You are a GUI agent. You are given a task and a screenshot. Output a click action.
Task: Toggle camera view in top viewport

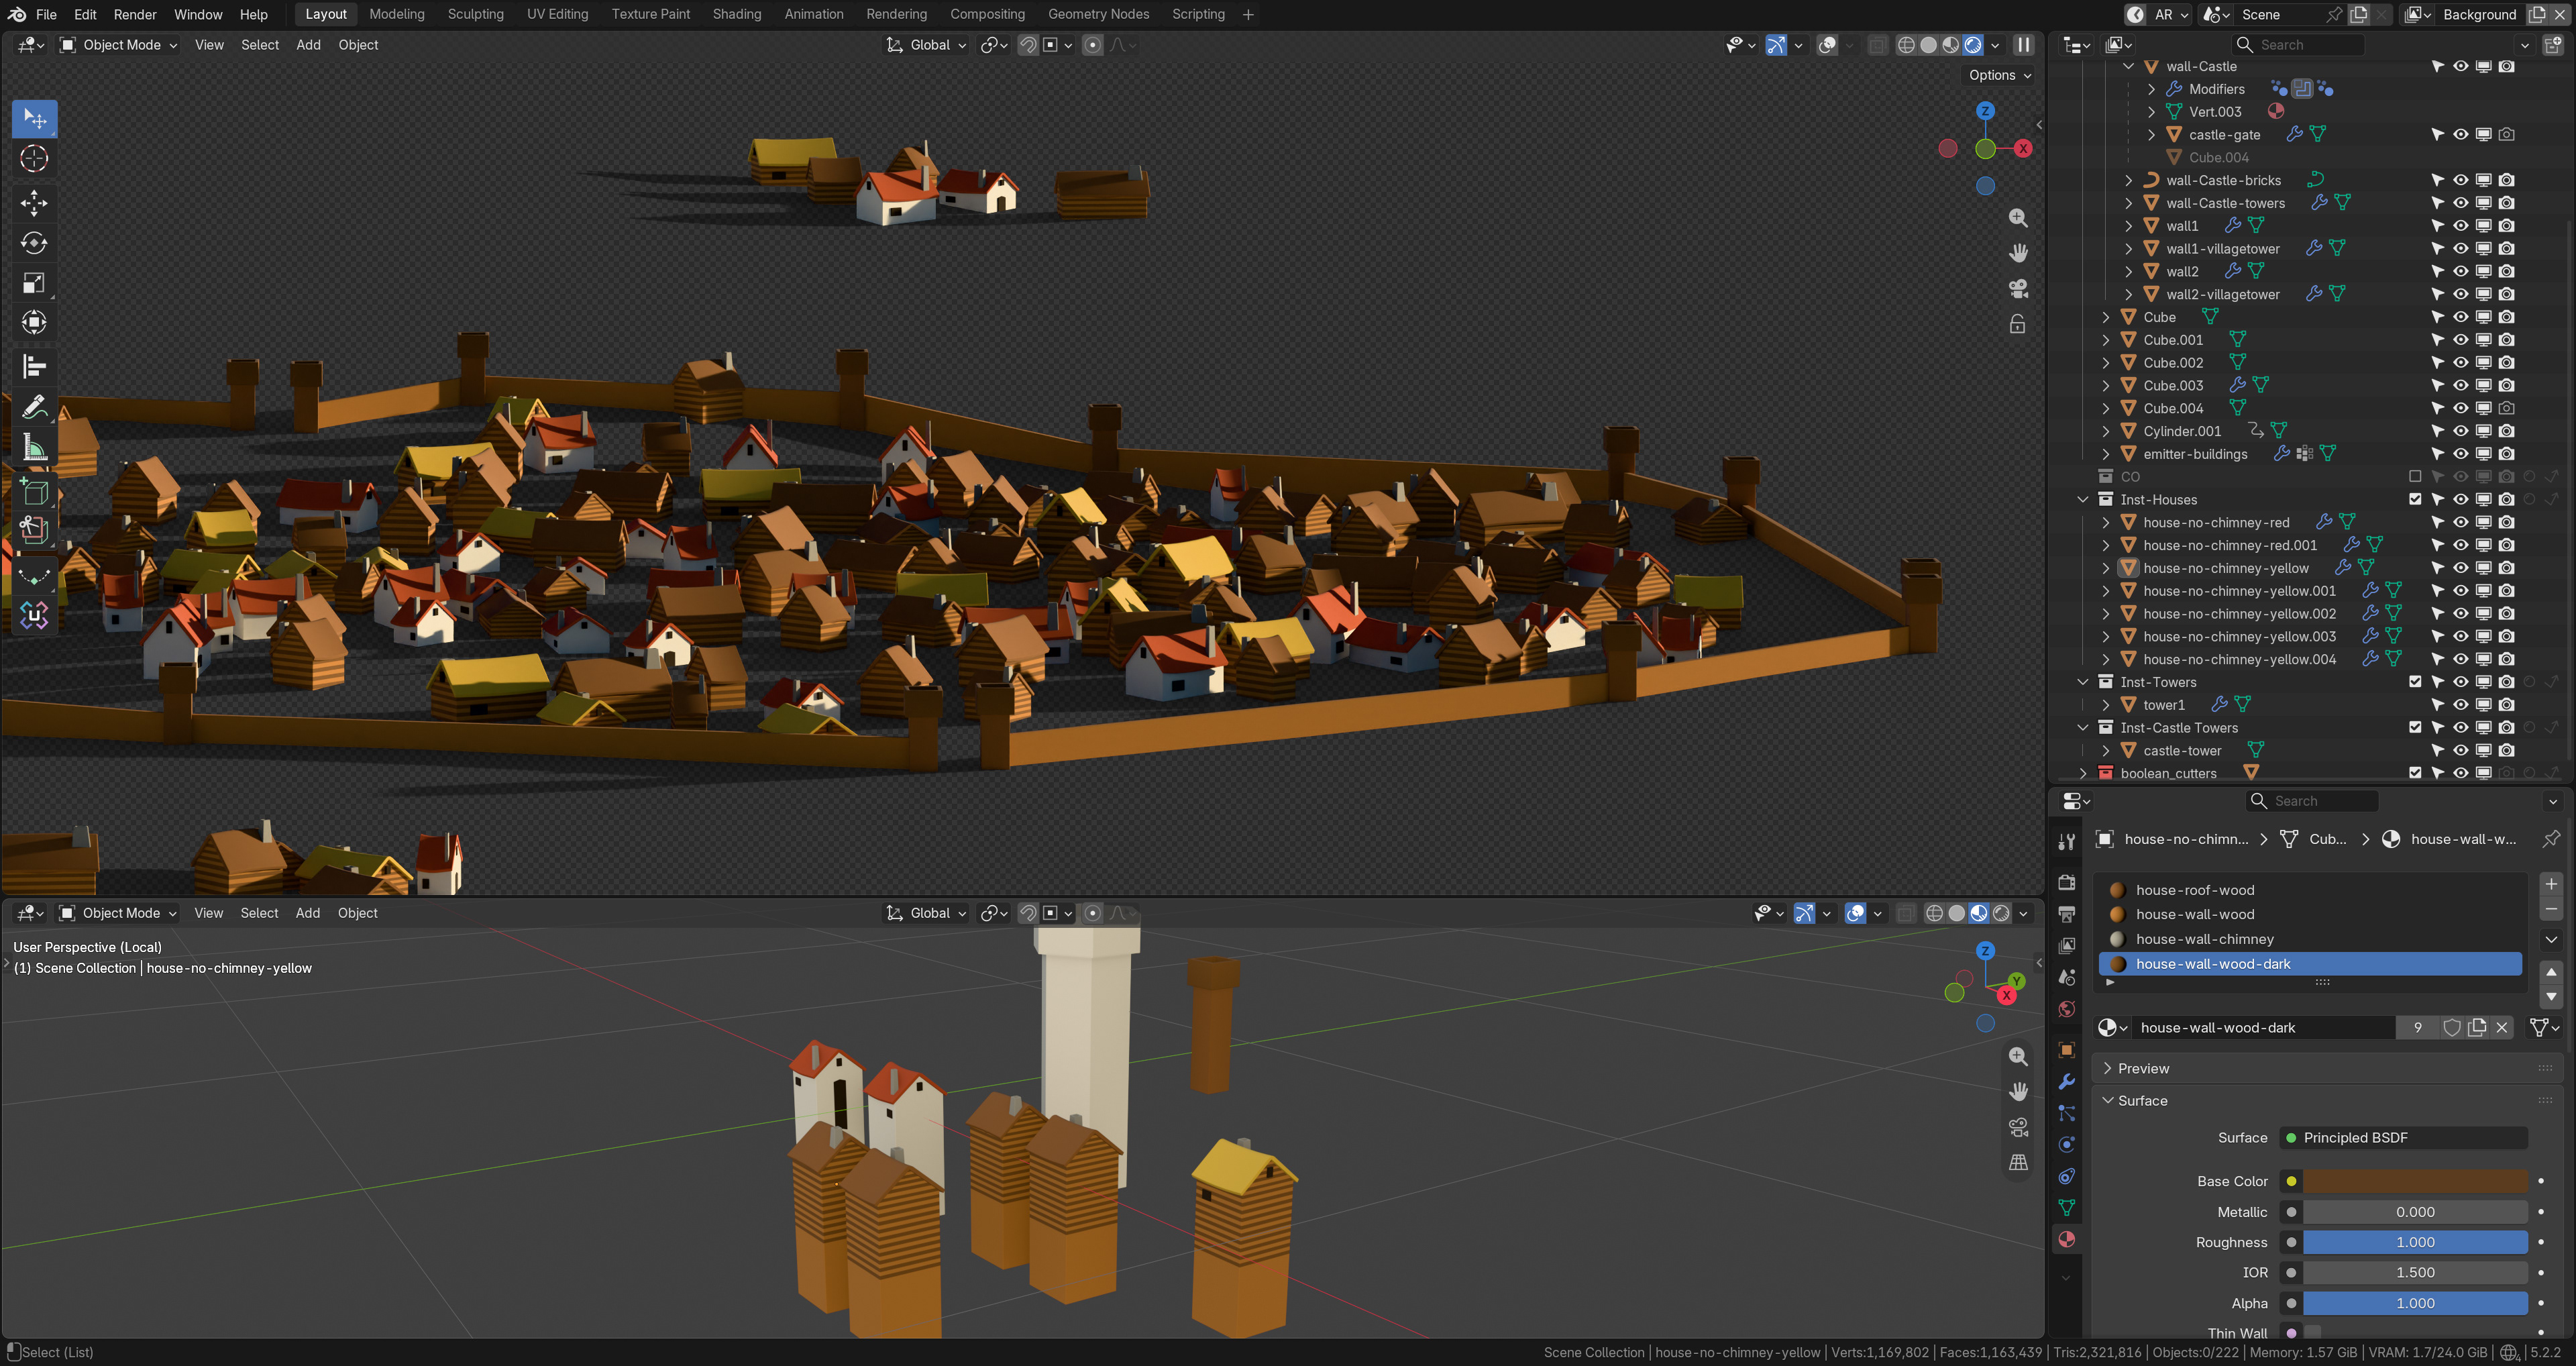point(2018,288)
